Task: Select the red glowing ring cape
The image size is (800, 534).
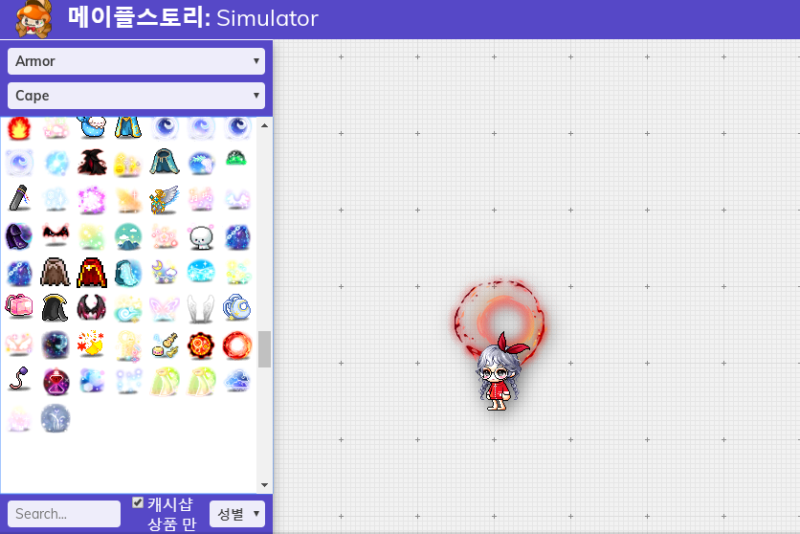Action: pyautogui.click(x=237, y=345)
